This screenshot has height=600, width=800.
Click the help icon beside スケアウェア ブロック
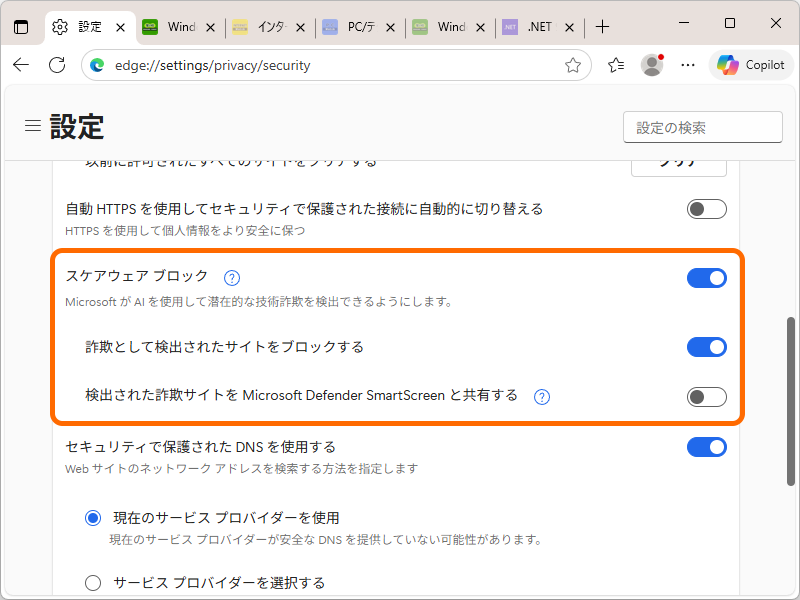(x=231, y=277)
